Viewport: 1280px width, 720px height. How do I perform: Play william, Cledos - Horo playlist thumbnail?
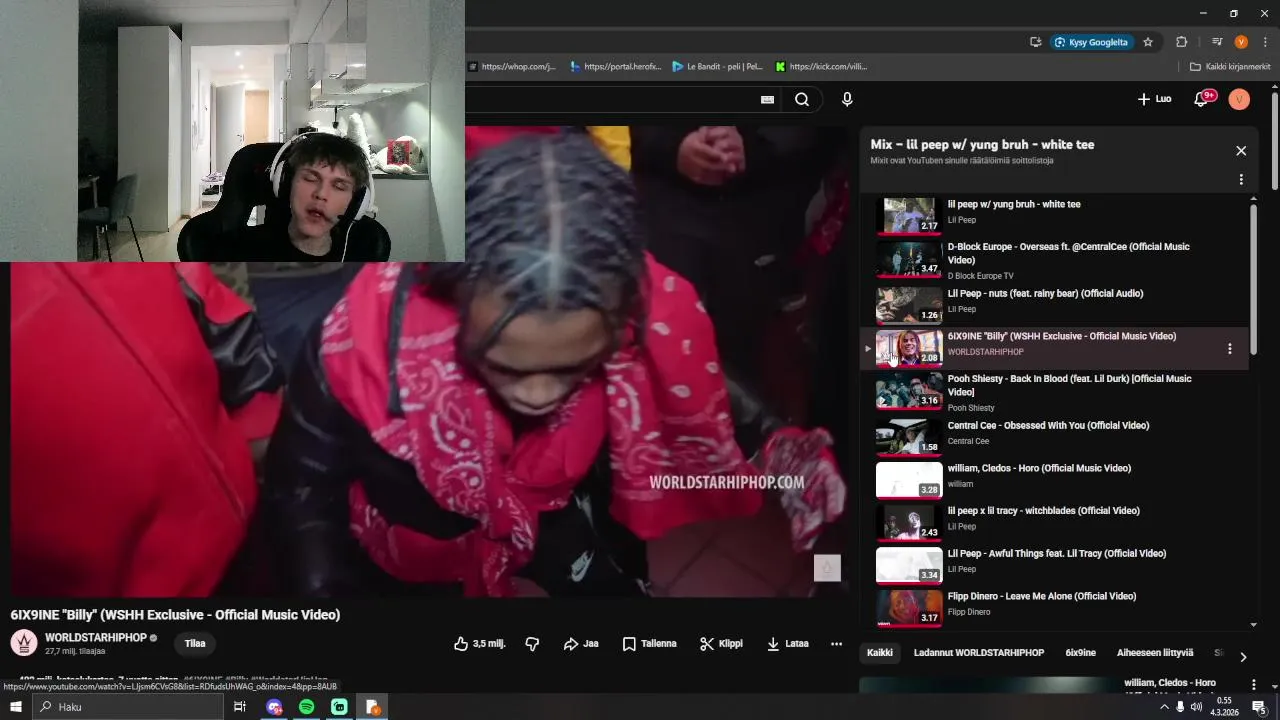pyautogui.click(x=909, y=480)
